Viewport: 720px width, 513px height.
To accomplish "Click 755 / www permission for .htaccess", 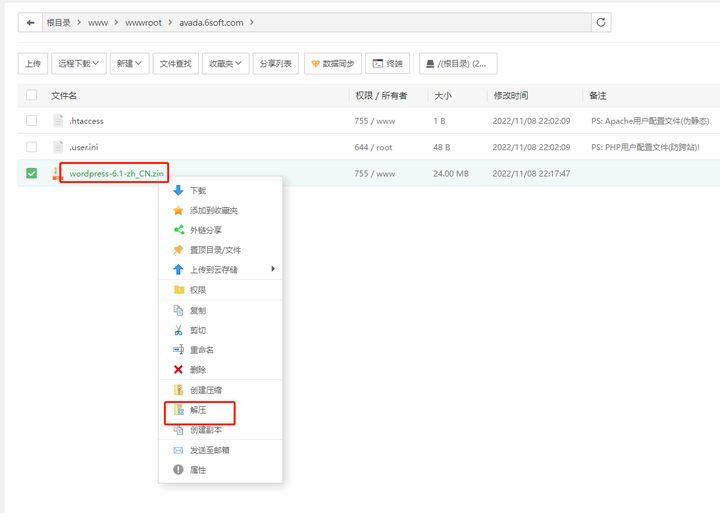I will click(375, 121).
